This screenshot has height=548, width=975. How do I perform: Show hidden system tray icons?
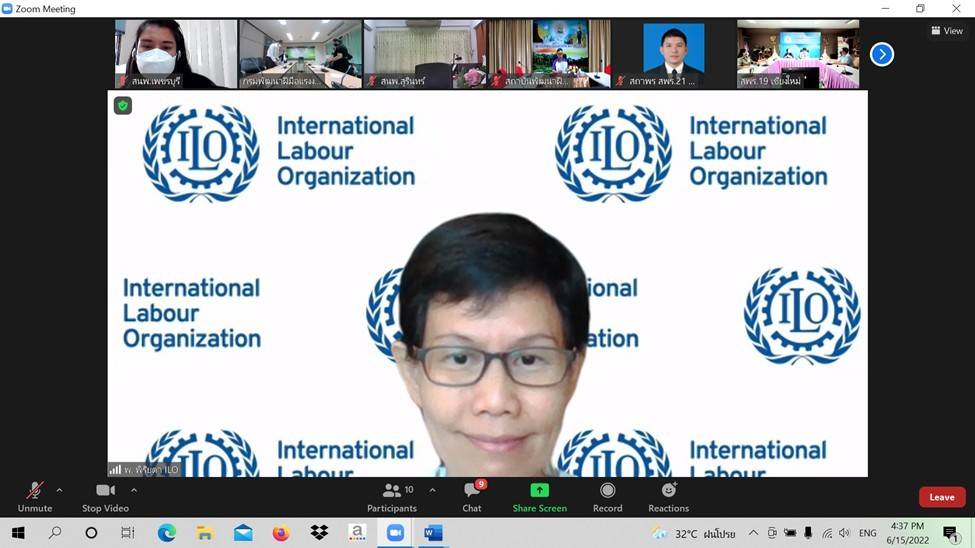pos(753,533)
